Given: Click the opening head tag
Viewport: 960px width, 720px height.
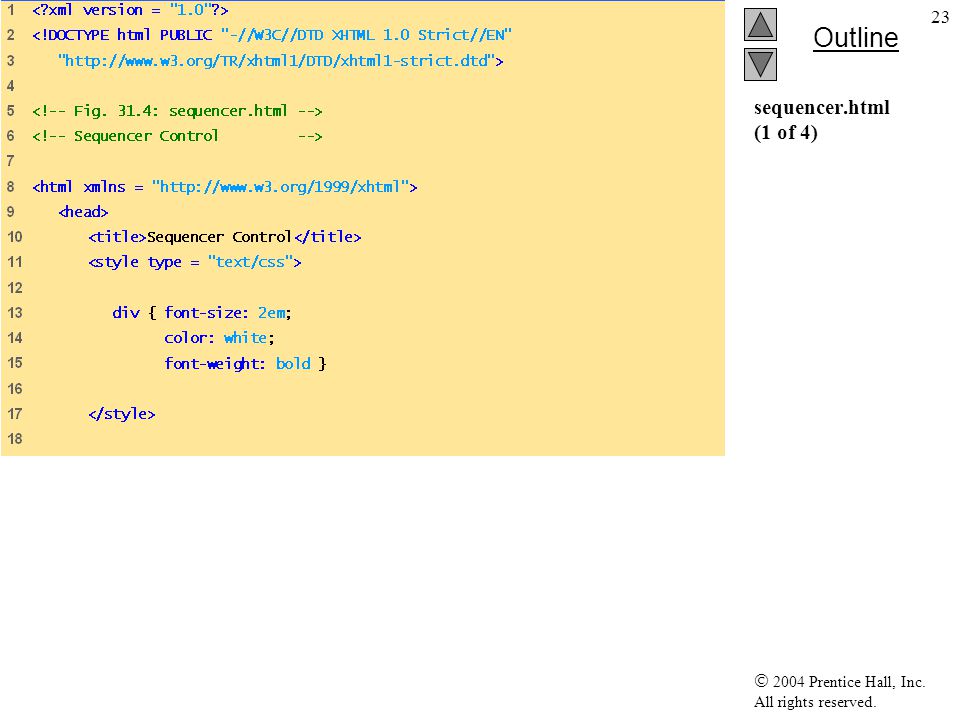Looking at the screenshot, I should point(83,212).
